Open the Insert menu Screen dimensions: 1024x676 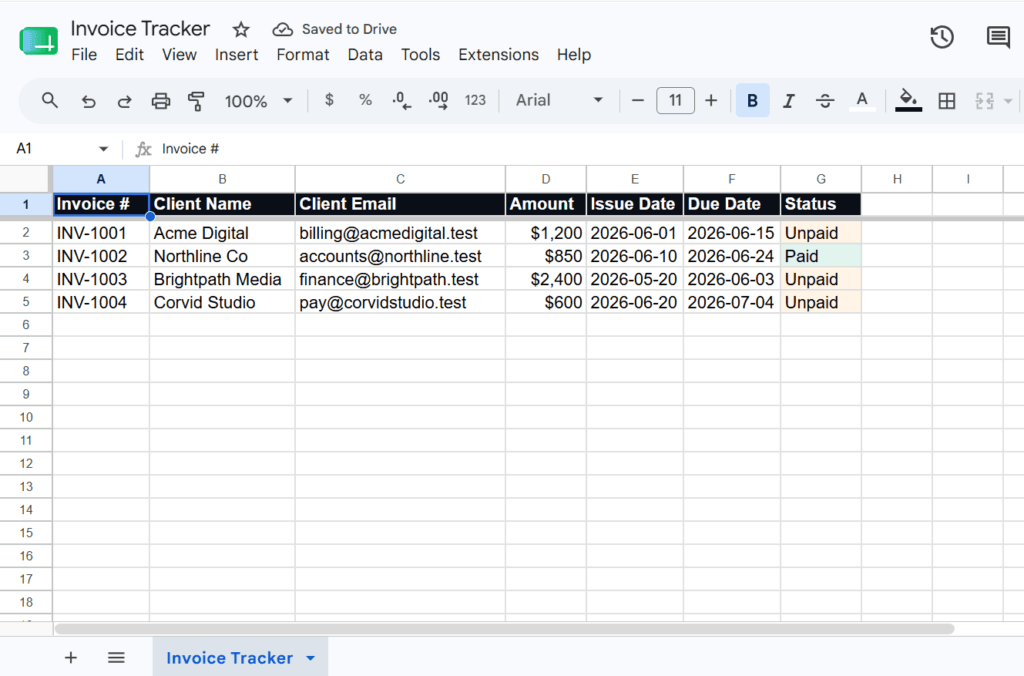coord(236,55)
